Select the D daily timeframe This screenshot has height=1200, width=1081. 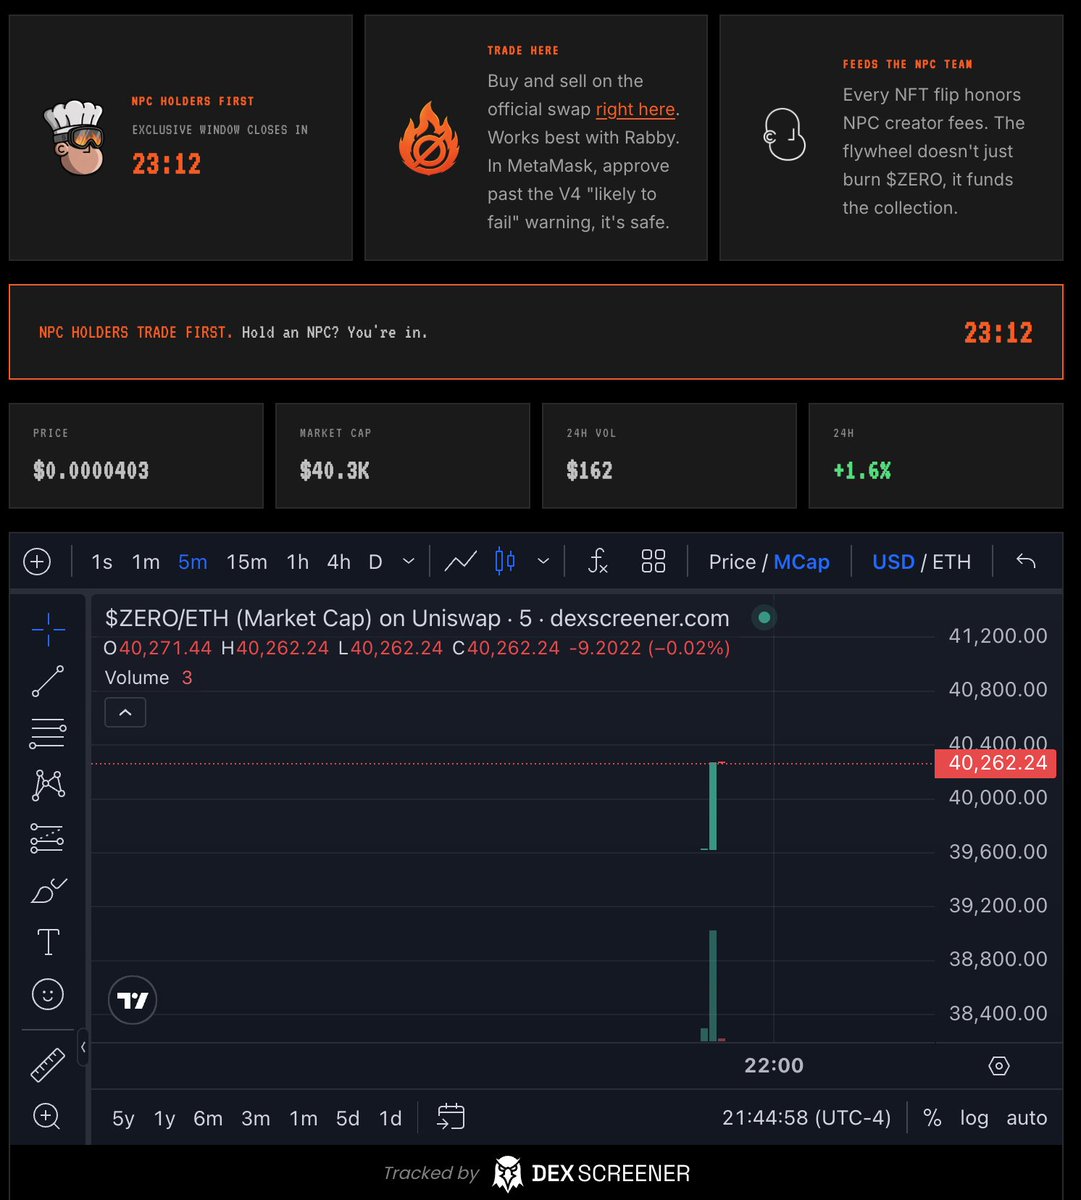pos(376,562)
